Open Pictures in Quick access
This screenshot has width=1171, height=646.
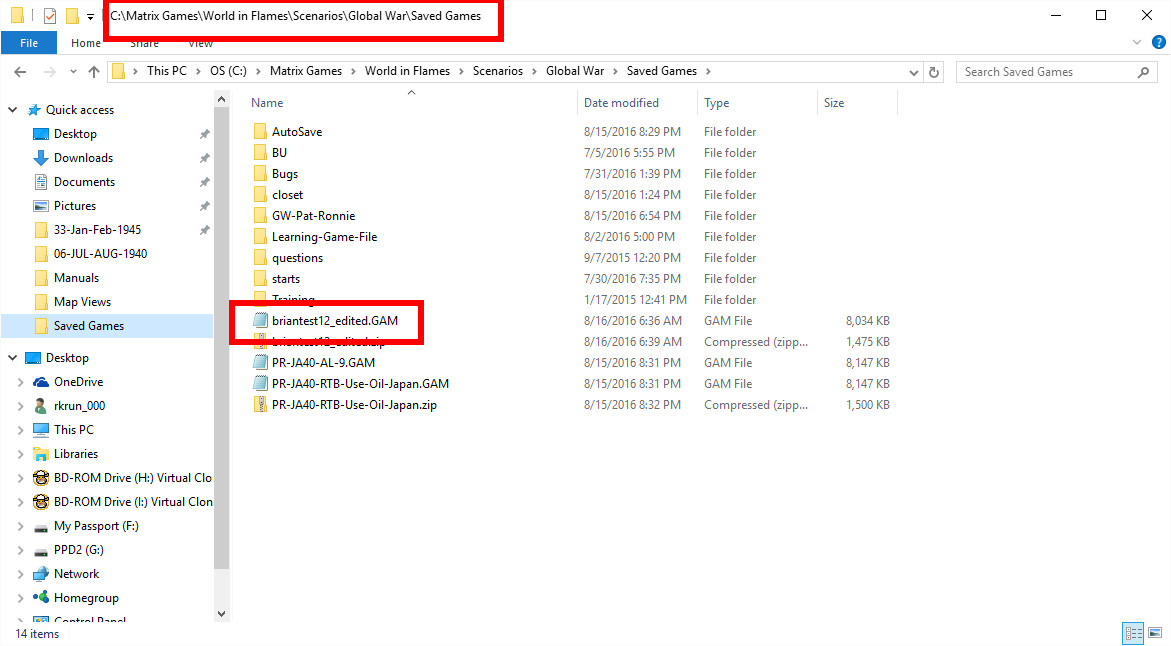pyautogui.click(x=75, y=205)
